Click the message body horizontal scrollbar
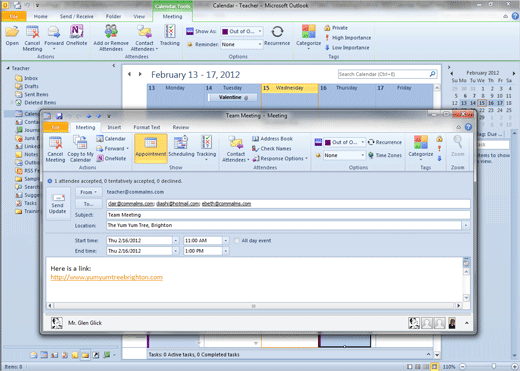The height and width of the screenshot is (371, 520). pos(254,306)
